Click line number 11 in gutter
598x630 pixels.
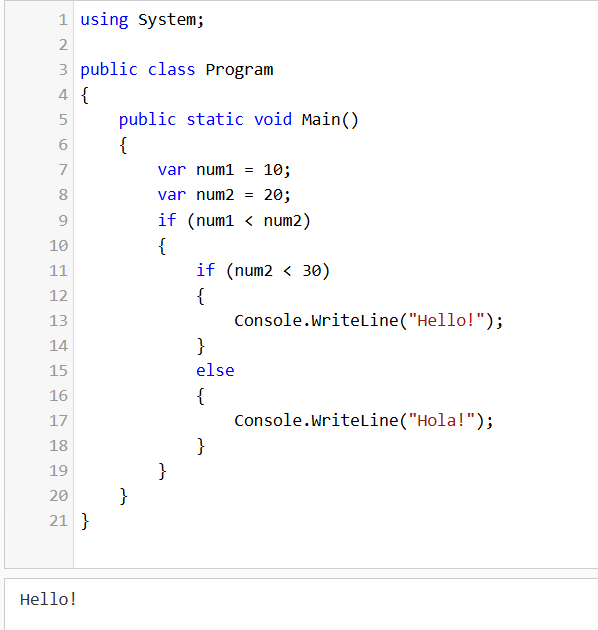[x=58, y=270]
